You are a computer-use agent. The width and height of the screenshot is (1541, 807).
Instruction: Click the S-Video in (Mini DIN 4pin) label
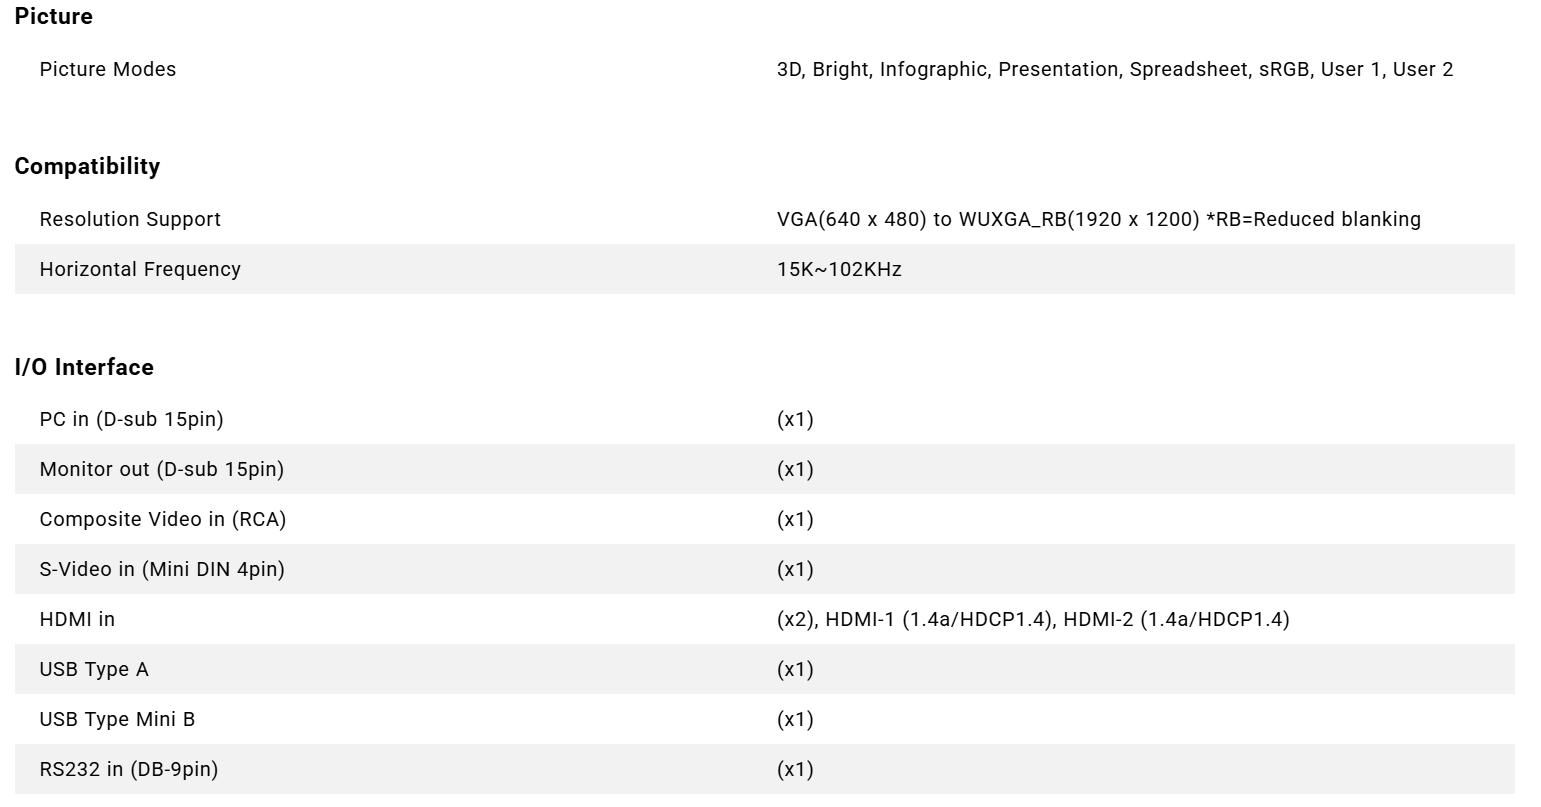tap(162, 569)
